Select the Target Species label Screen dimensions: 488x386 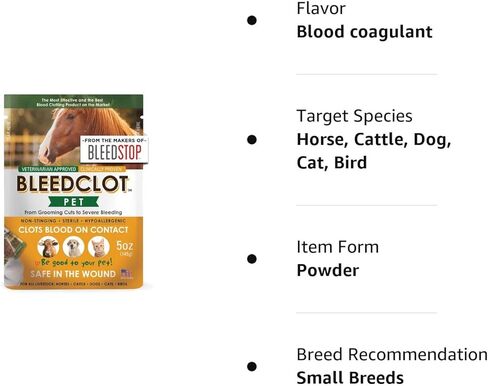(355, 116)
